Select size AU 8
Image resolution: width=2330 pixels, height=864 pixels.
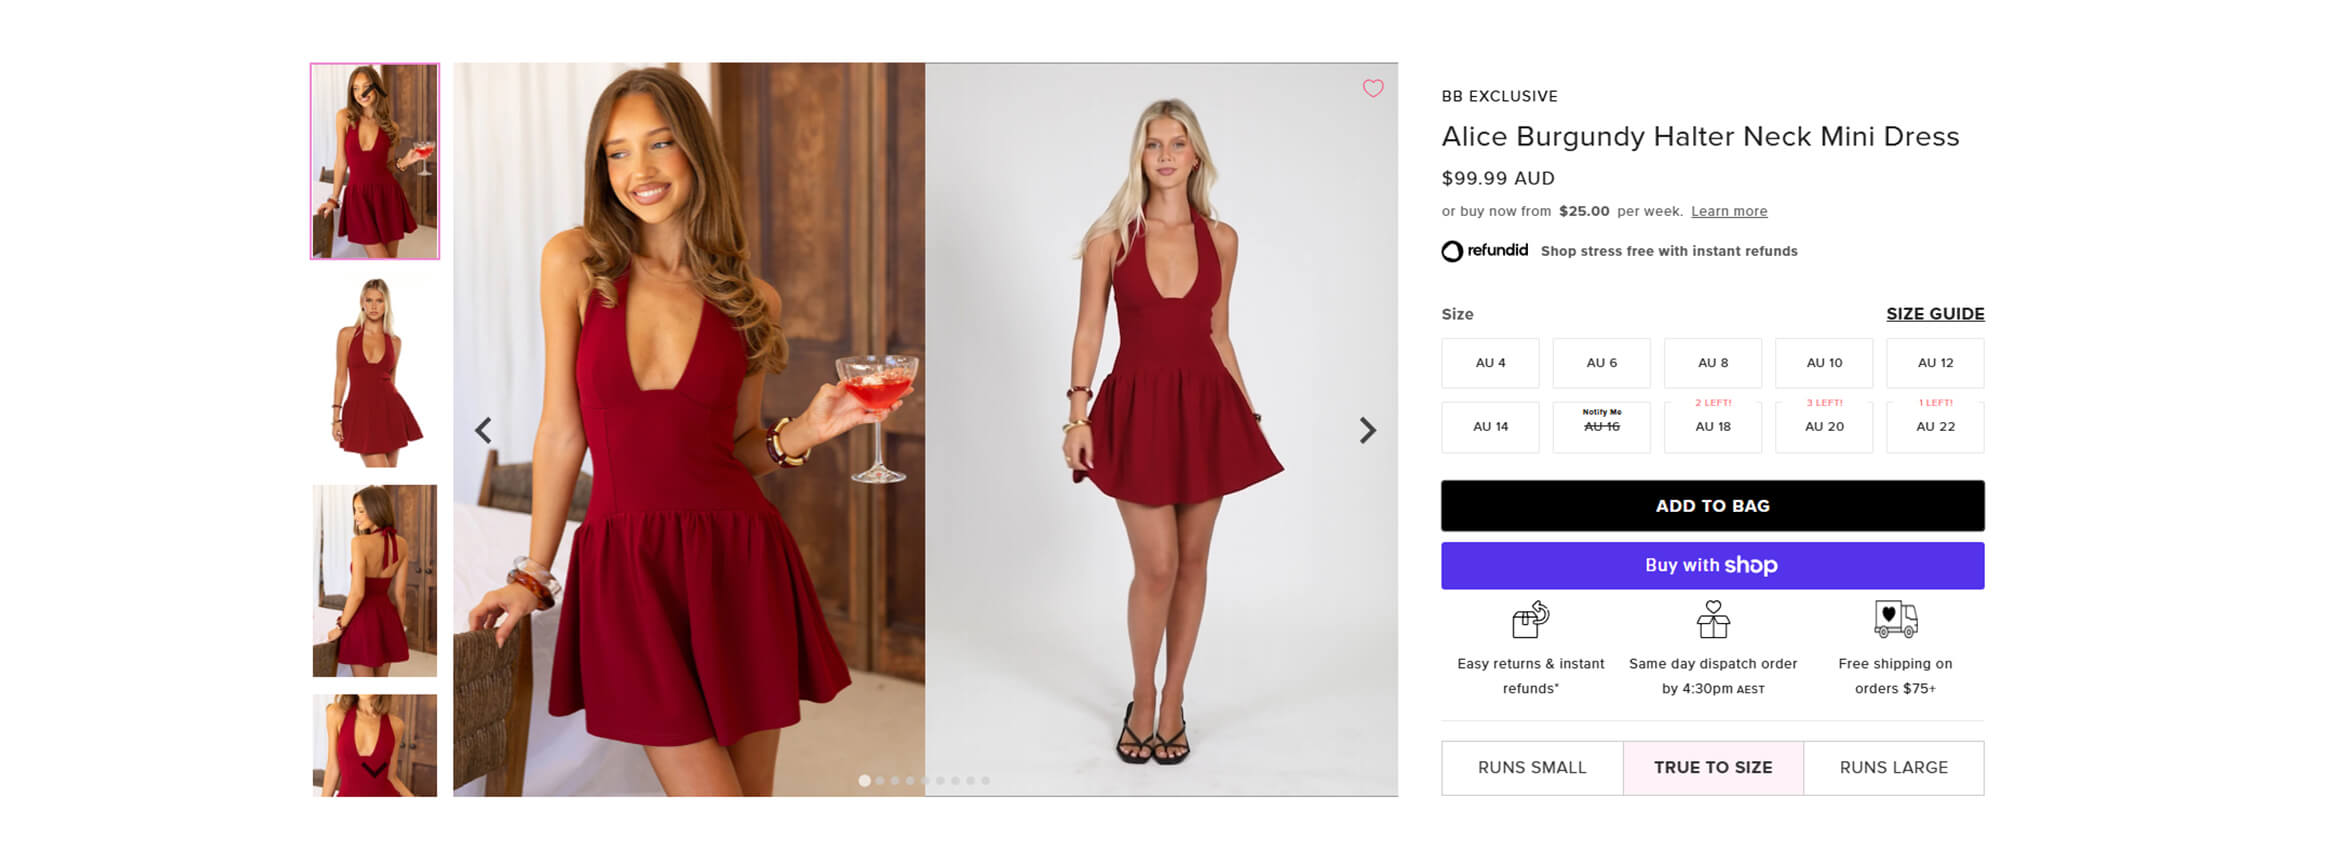(x=1712, y=363)
